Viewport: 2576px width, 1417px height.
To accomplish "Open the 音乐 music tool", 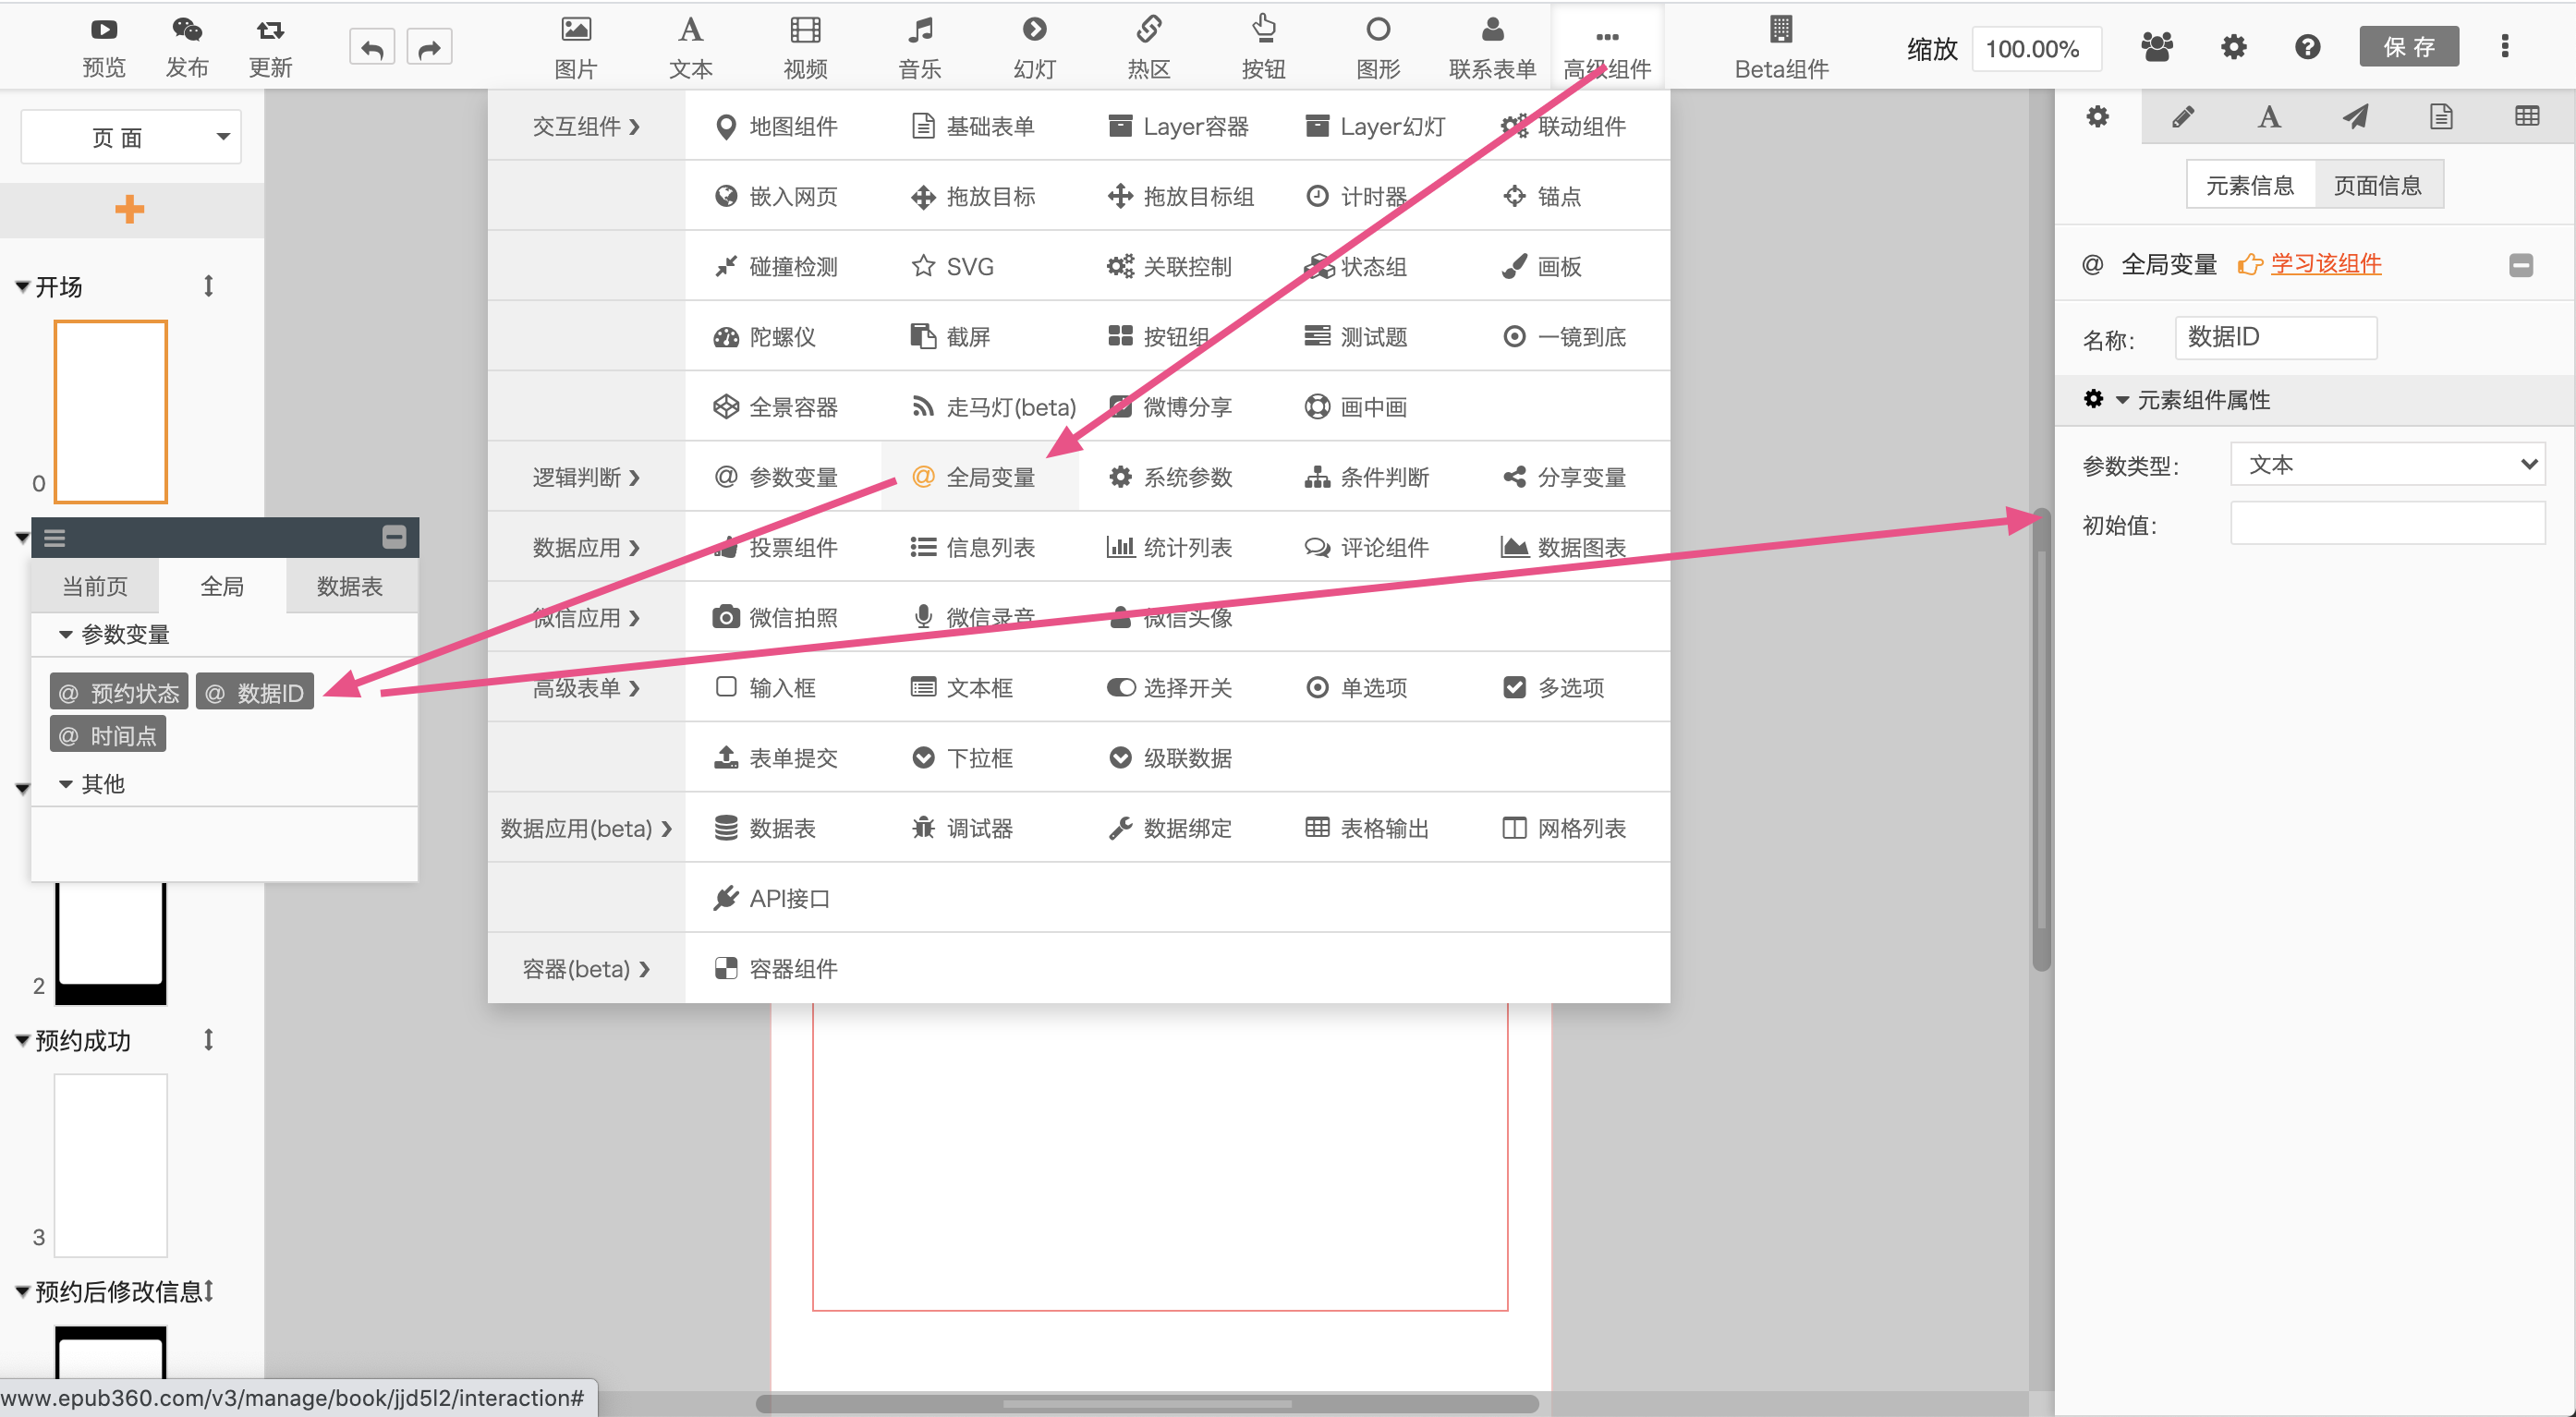I will pos(919,46).
